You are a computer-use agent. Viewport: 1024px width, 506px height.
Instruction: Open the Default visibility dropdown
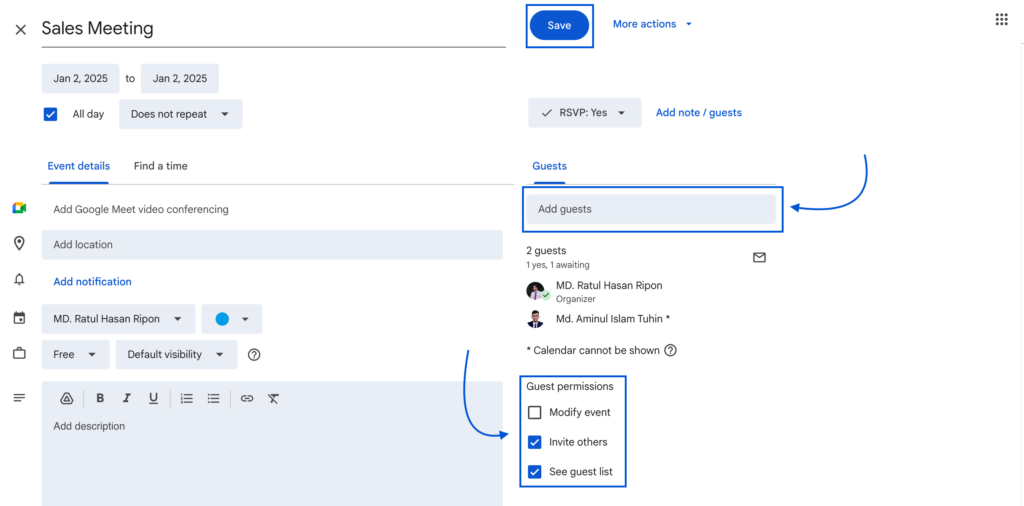[x=175, y=354]
